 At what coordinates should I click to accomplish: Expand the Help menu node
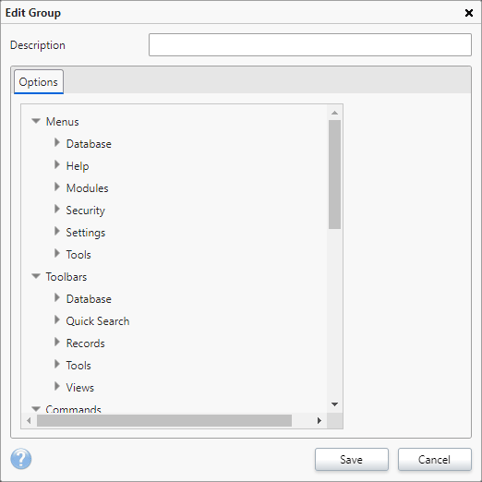pyautogui.click(x=57, y=165)
